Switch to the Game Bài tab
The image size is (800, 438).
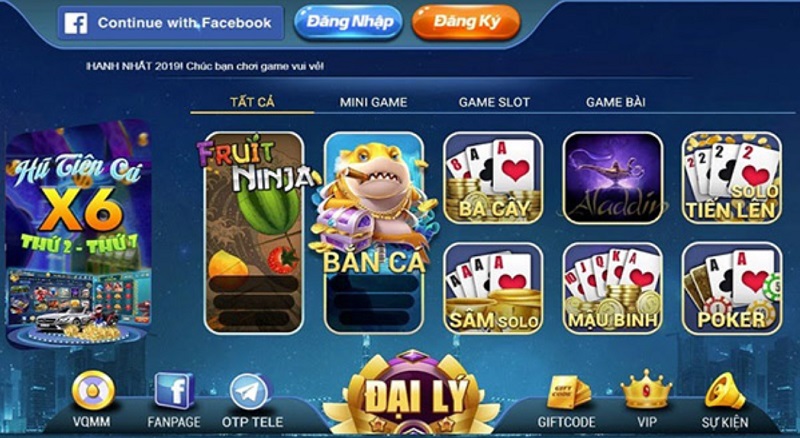pyautogui.click(x=615, y=102)
